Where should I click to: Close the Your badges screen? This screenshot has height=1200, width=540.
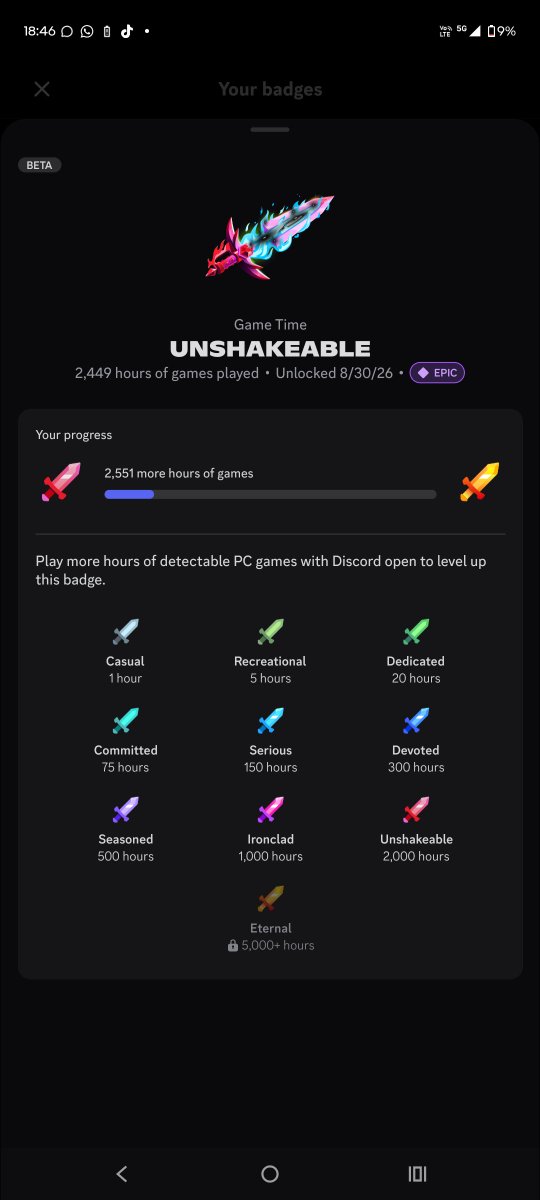tap(42, 89)
